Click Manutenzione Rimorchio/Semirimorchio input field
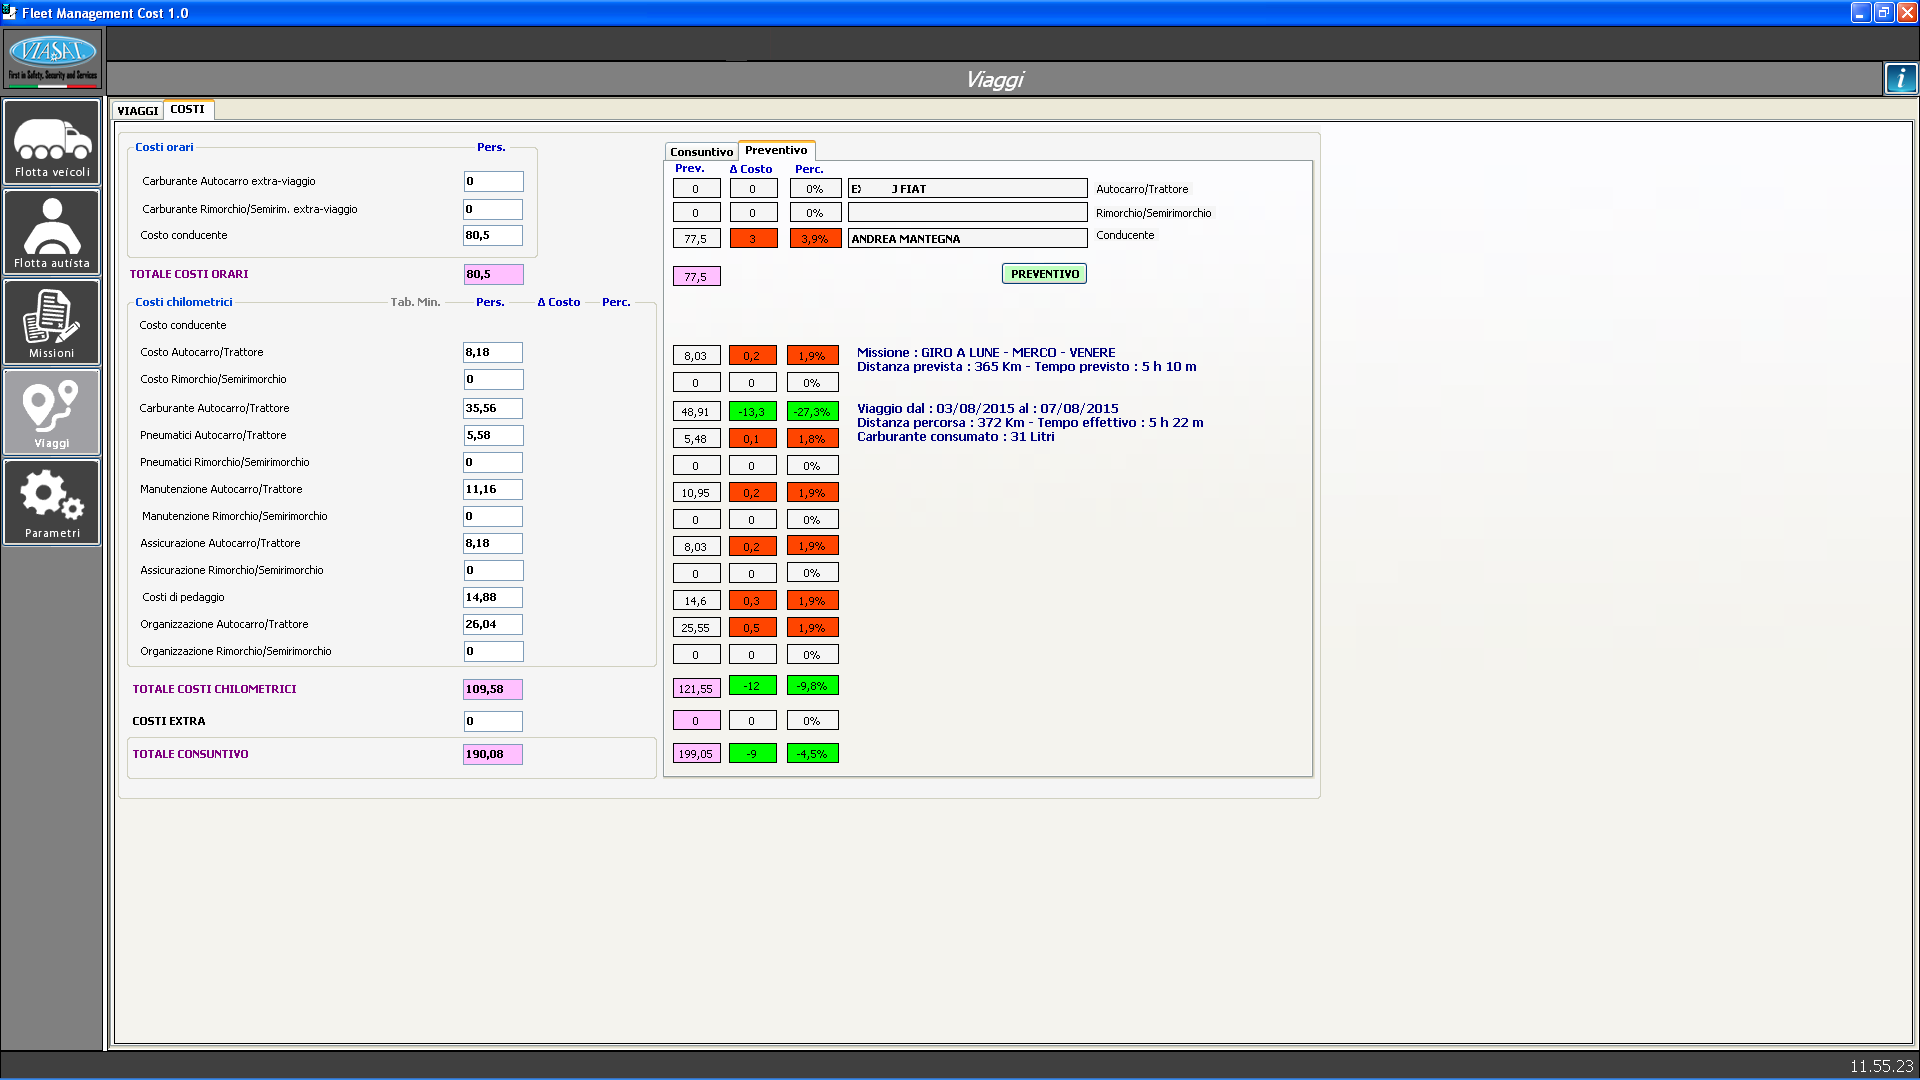 point(493,516)
